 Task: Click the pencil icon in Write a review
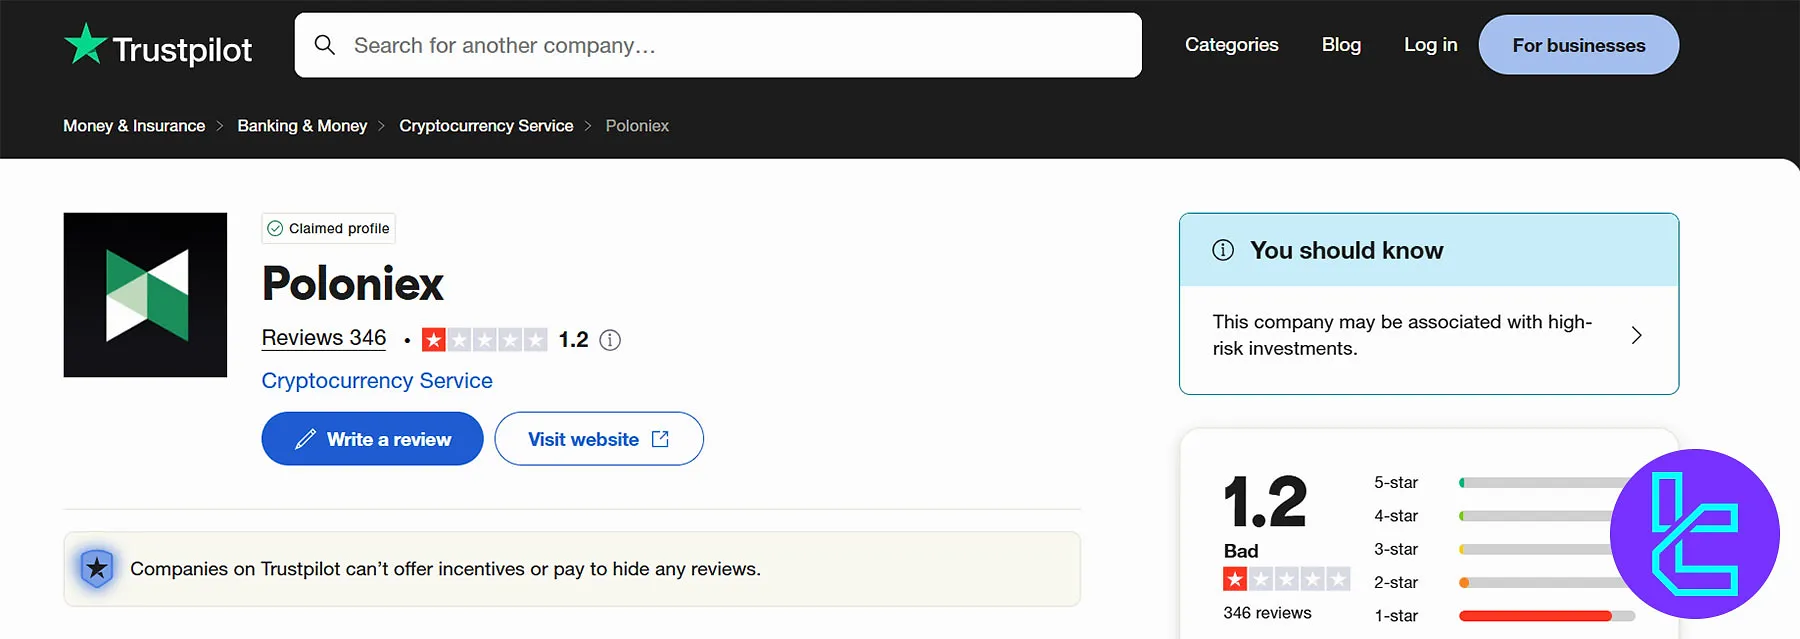305,439
